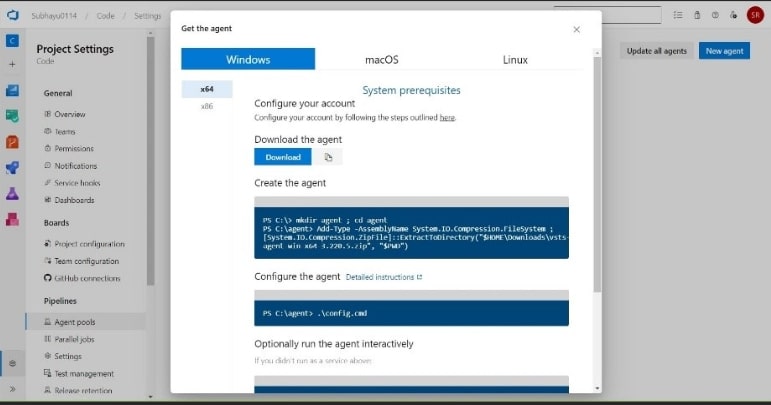Open the Repos hub icon in sidebar
This screenshot has height=405, width=771.
click(x=12, y=142)
